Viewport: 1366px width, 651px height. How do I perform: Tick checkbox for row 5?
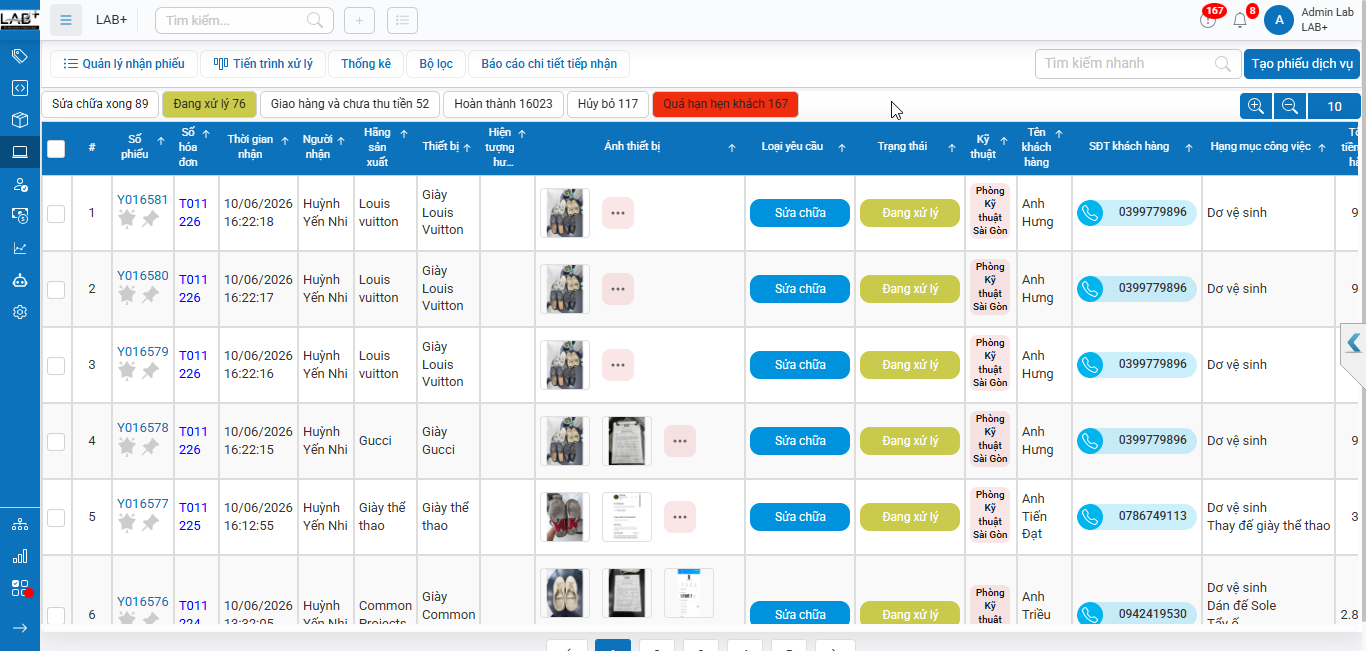(56, 517)
